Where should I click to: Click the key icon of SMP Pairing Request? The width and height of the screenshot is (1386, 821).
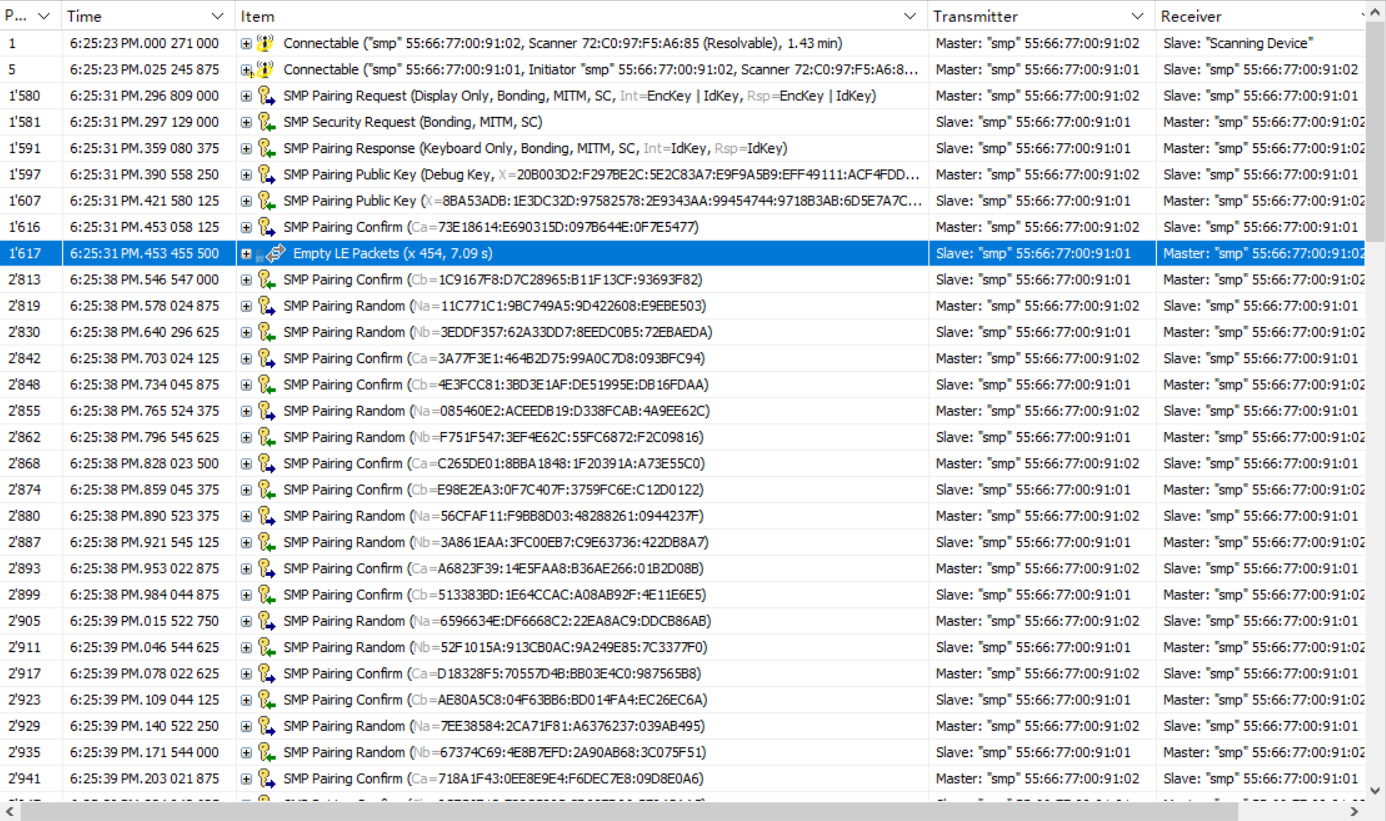[x=265, y=96]
